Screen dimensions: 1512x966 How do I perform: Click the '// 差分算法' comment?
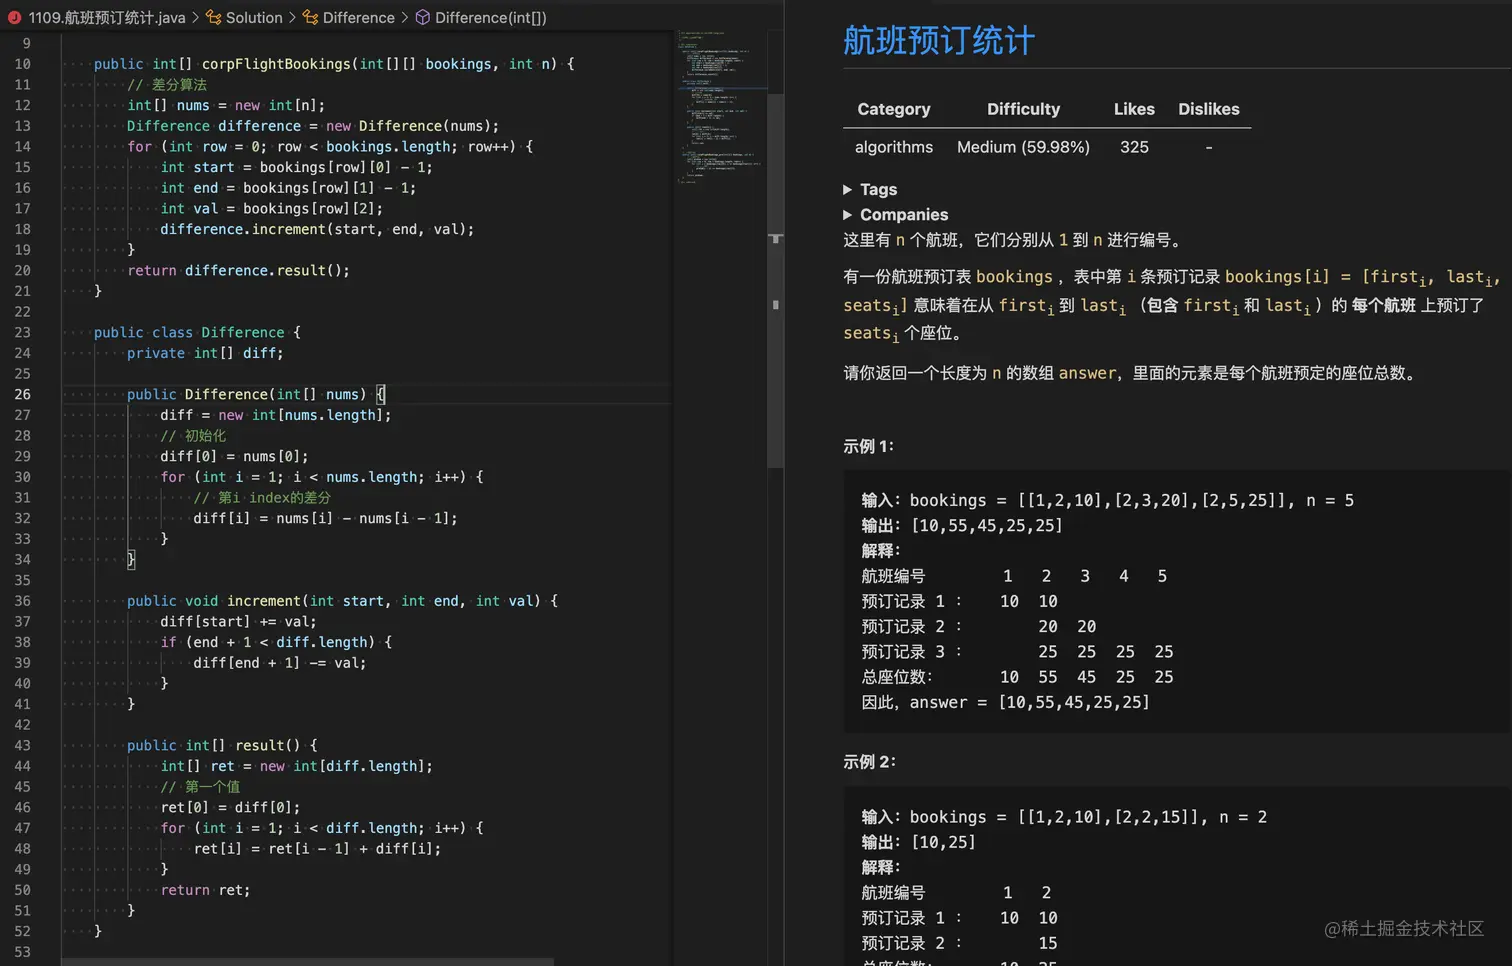click(167, 85)
